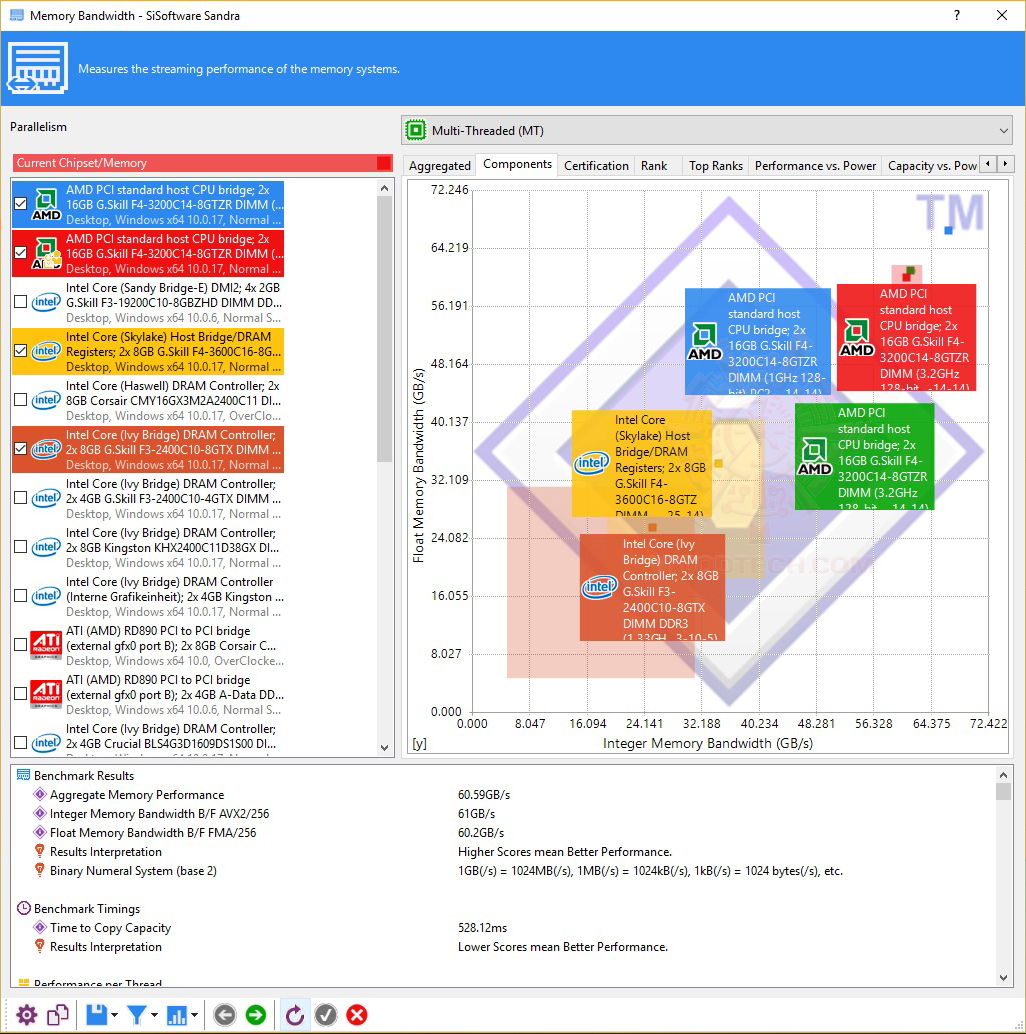Uncheck Skylake Host Bridge entry checkbox
Viewport: 1026px width, 1034px height.
[x=20, y=351]
